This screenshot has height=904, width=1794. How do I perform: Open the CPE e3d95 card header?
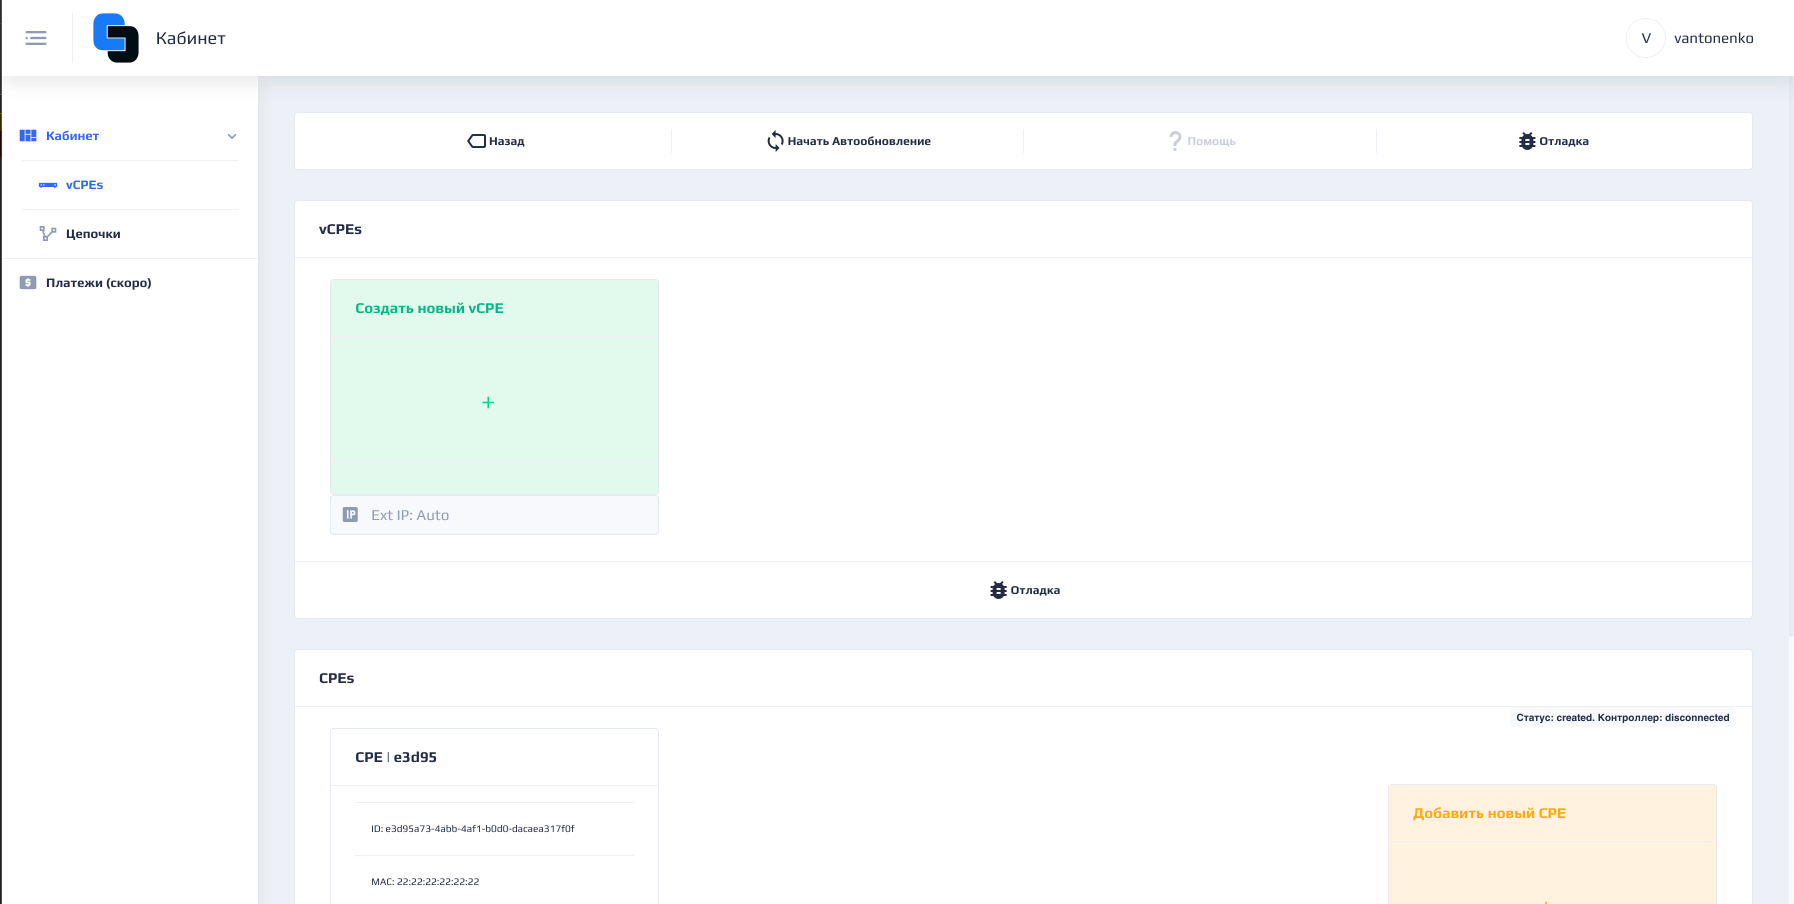point(396,757)
